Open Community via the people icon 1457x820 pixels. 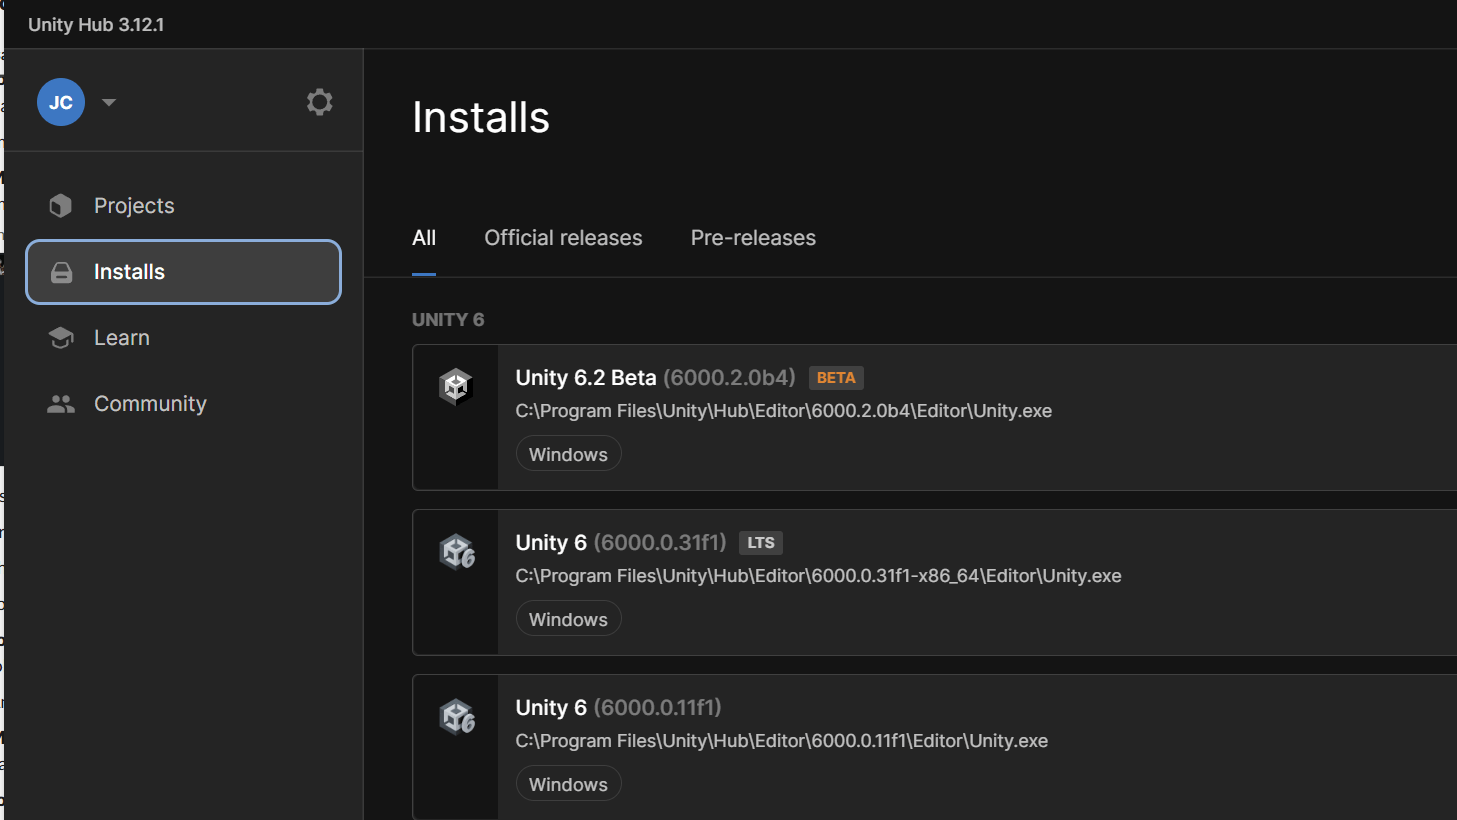coord(61,404)
